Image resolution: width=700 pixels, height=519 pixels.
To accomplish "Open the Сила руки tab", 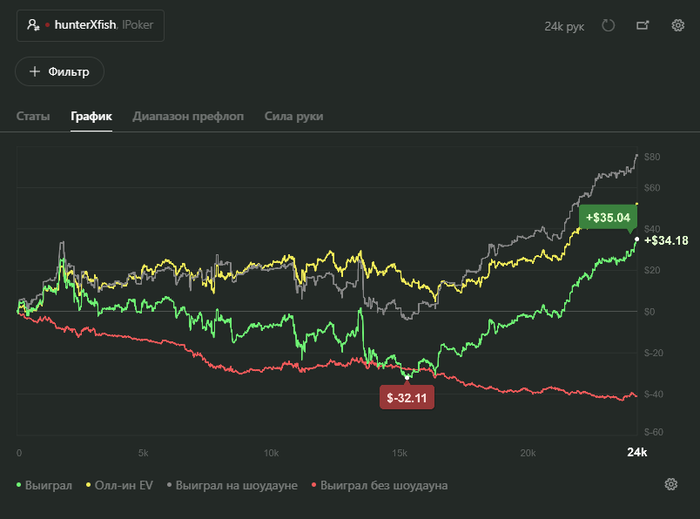I will [x=294, y=116].
